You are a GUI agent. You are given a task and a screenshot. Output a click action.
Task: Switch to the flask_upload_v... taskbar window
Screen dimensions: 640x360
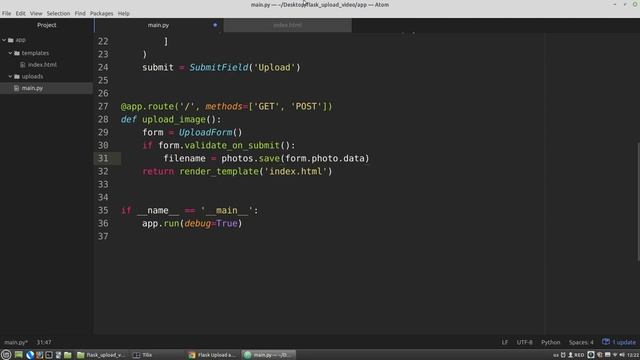[101, 355]
